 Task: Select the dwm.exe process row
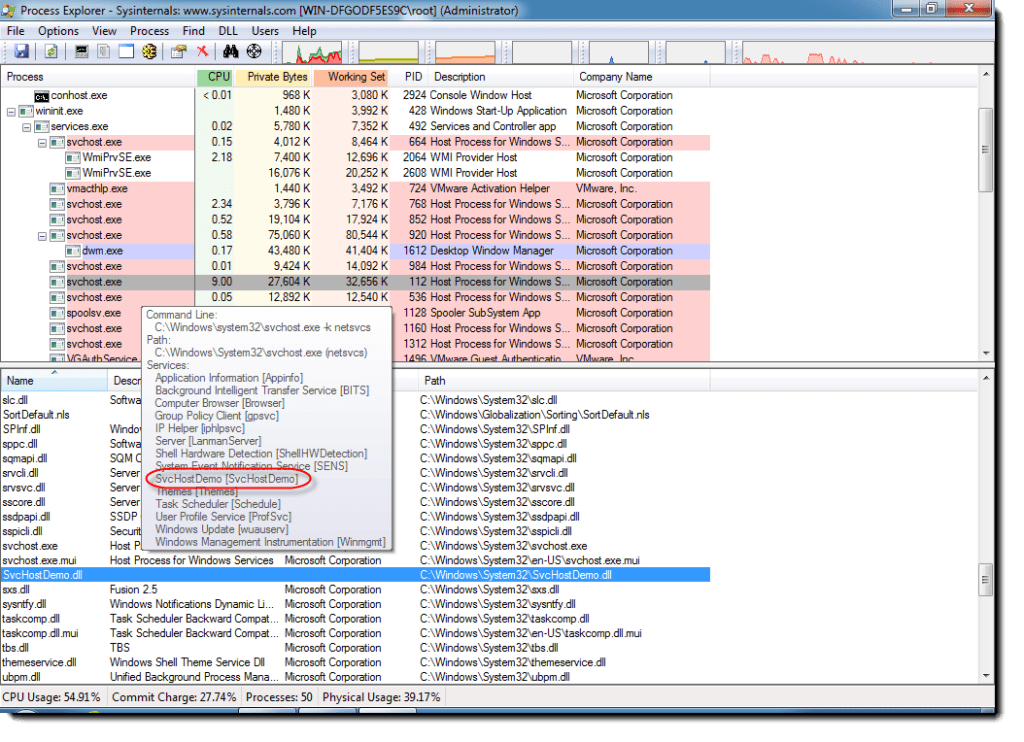tap(101, 251)
